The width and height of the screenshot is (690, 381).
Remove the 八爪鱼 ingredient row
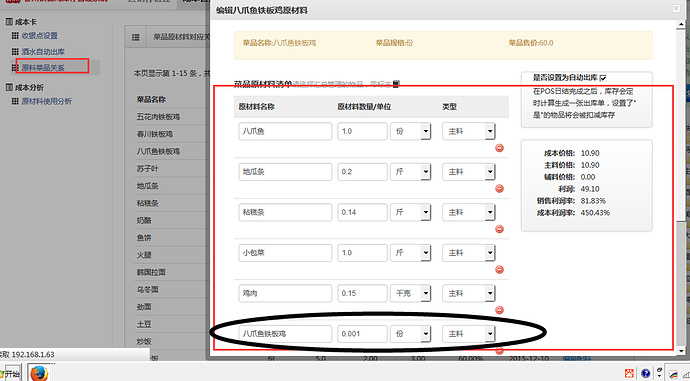[499, 148]
